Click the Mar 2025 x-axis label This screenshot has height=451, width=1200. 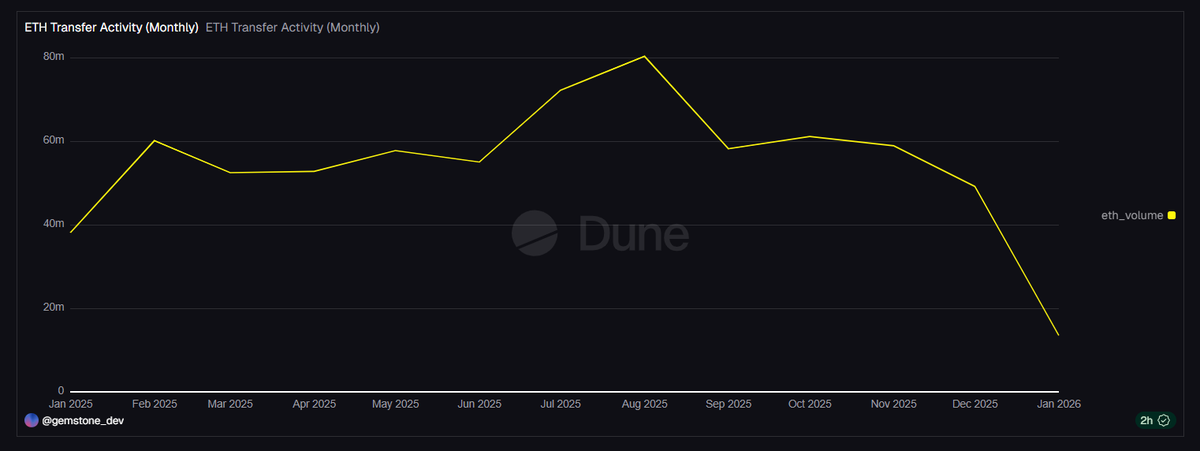230,404
